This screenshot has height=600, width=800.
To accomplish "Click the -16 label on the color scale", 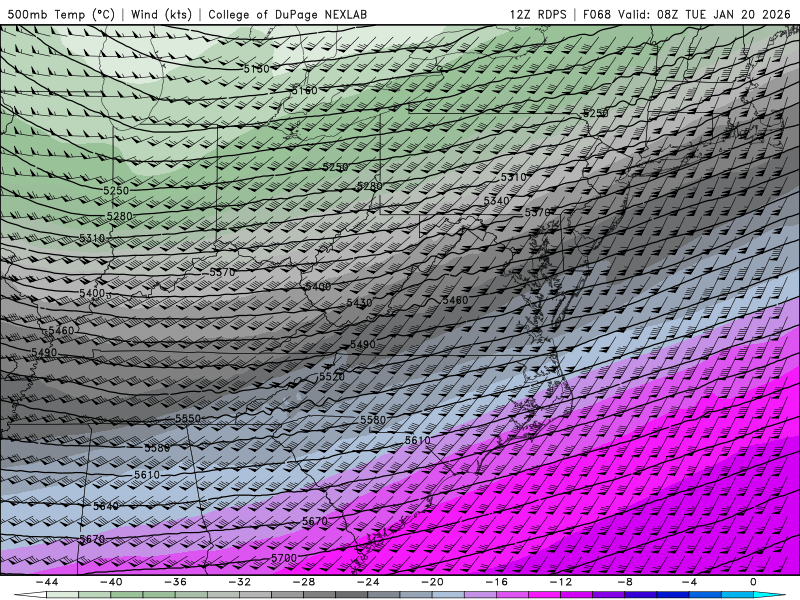I will point(497,582).
